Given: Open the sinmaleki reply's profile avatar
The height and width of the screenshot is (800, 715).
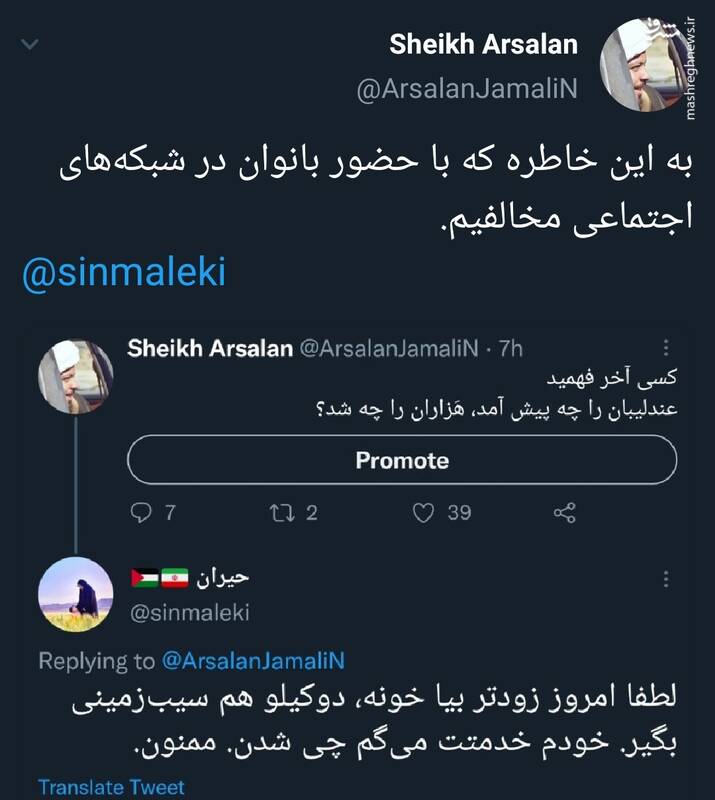Looking at the screenshot, I should coord(74,595).
